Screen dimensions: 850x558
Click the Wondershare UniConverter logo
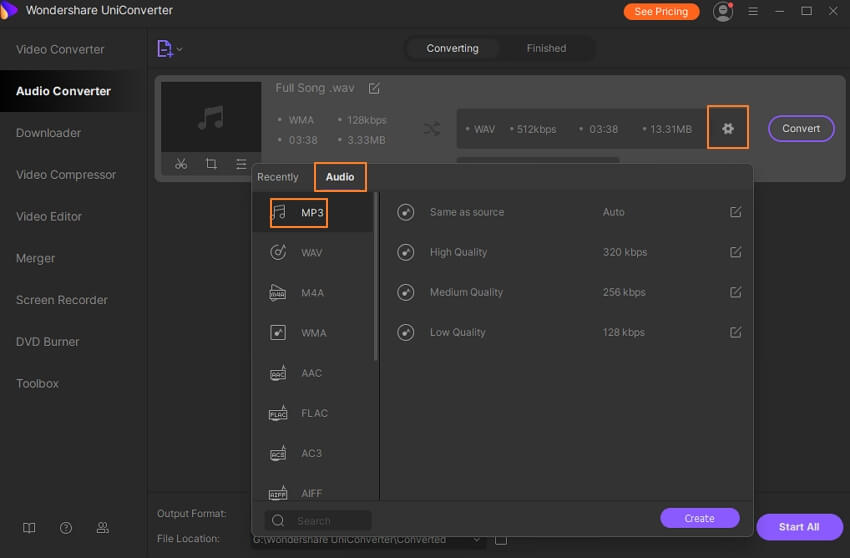[x=8, y=10]
